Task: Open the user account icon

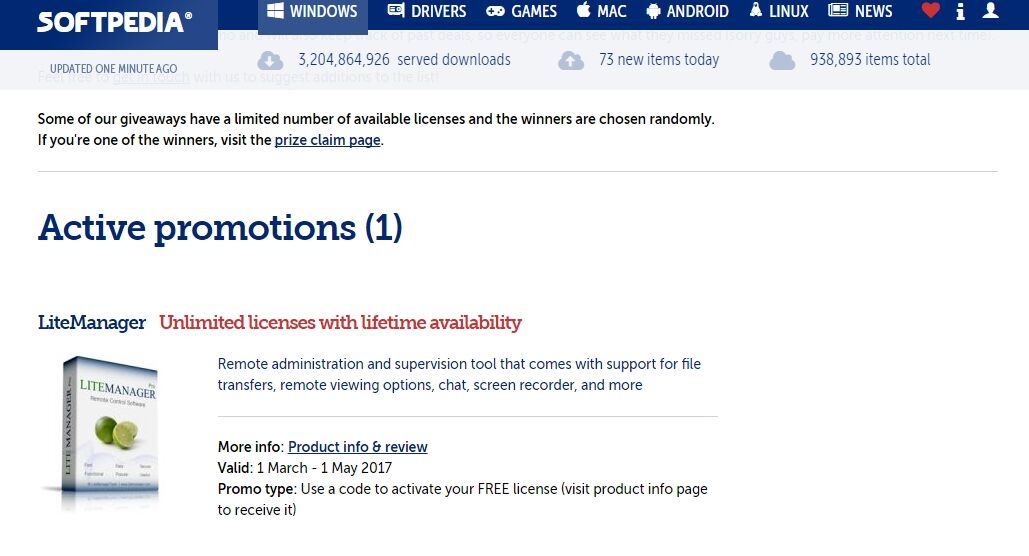Action: (x=990, y=11)
